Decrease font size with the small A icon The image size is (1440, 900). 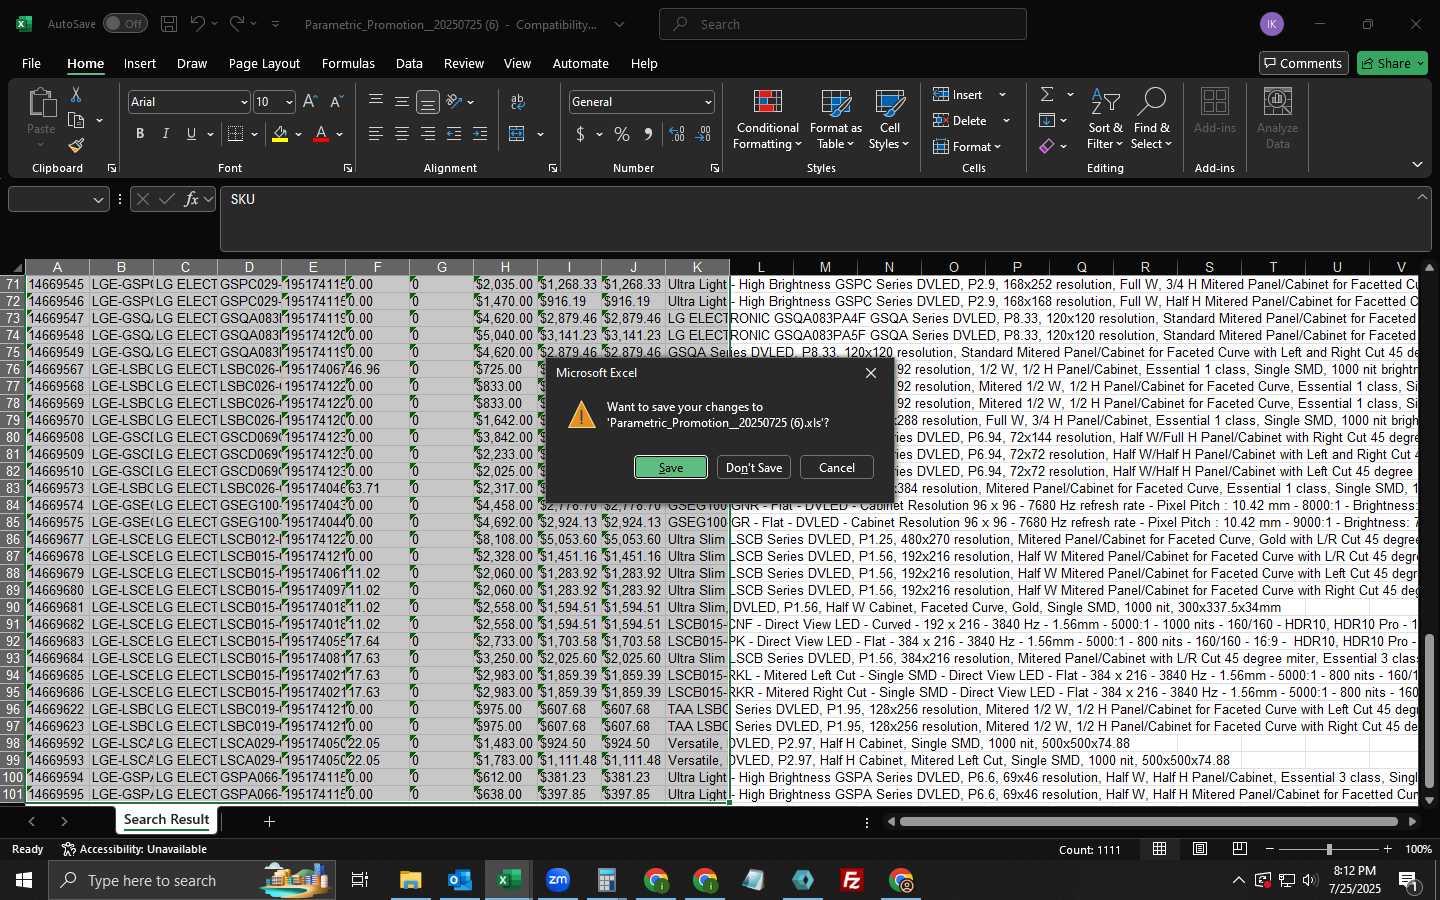pyautogui.click(x=336, y=102)
